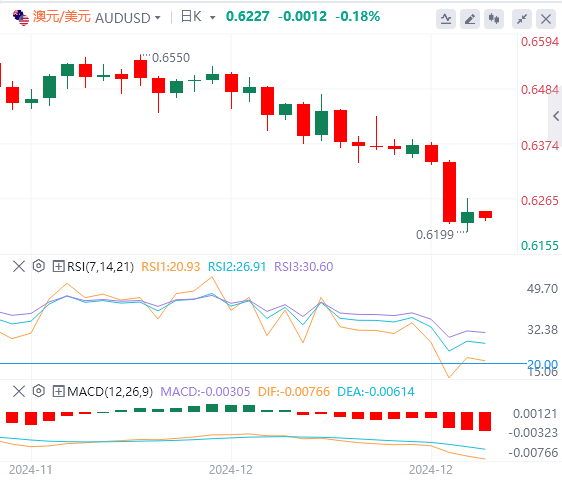Close the AUDUSD chart panel
562x483 pixels.
546,19
